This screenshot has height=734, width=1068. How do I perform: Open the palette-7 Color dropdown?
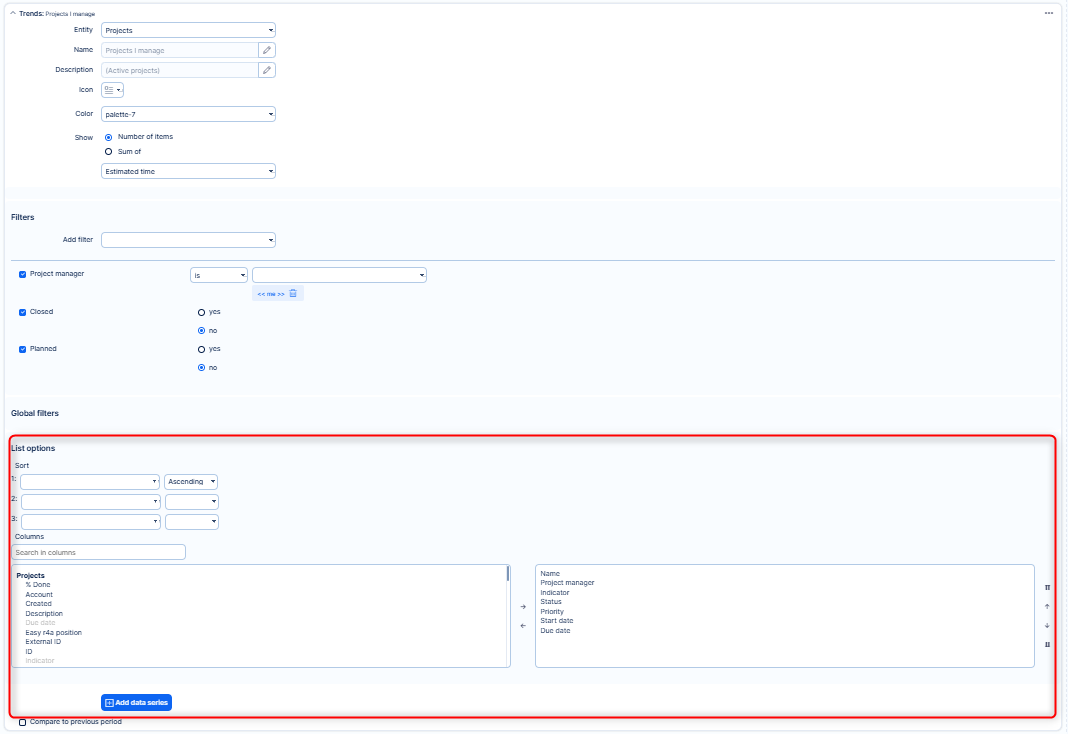(188, 114)
